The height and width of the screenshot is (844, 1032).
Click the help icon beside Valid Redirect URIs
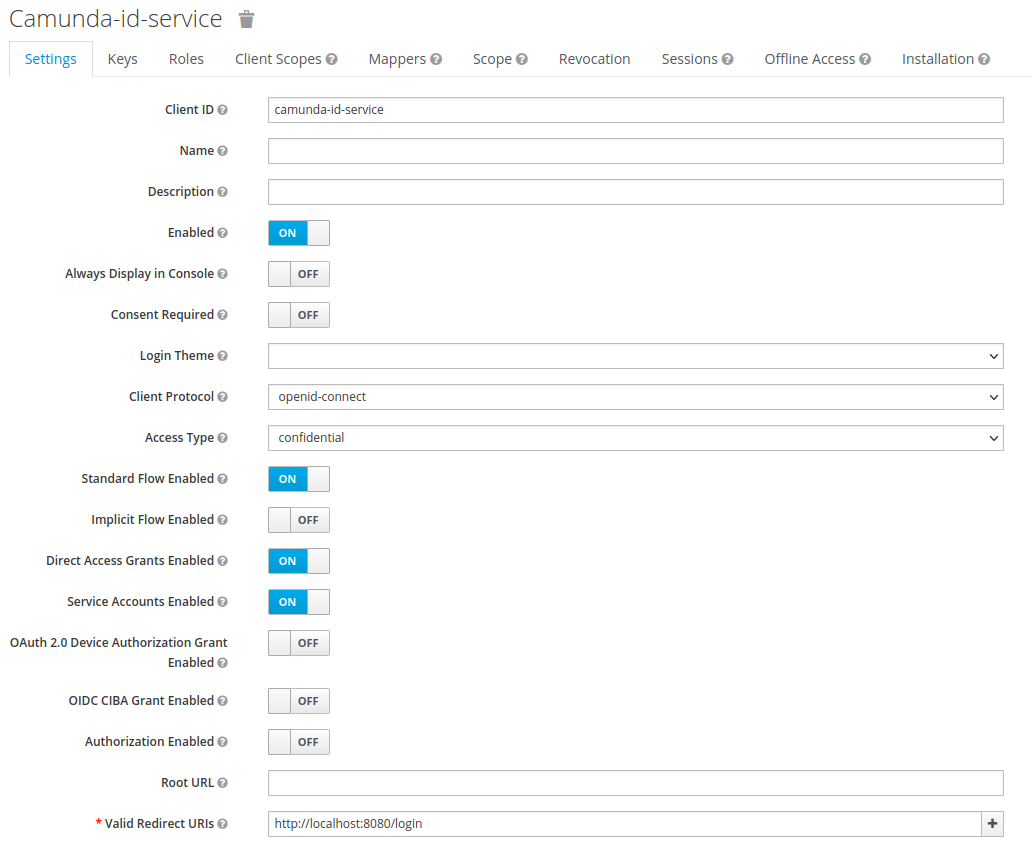point(222,824)
